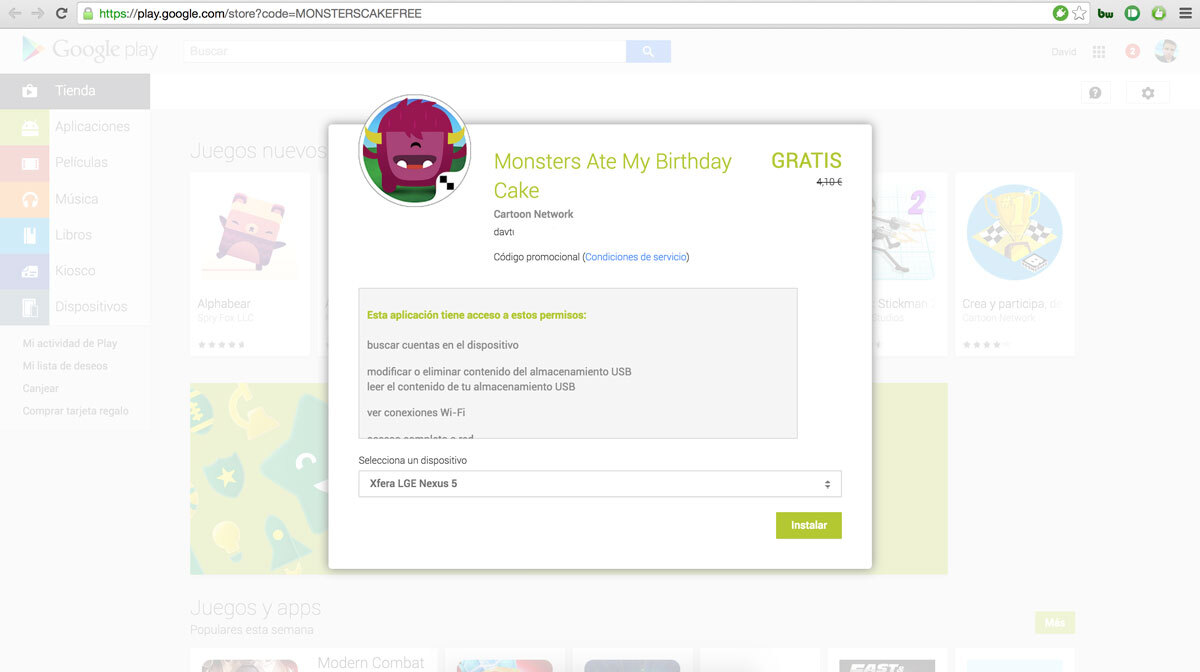This screenshot has height=672, width=1200.
Task: Open the user profile avatar
Action: point(1166,52)
